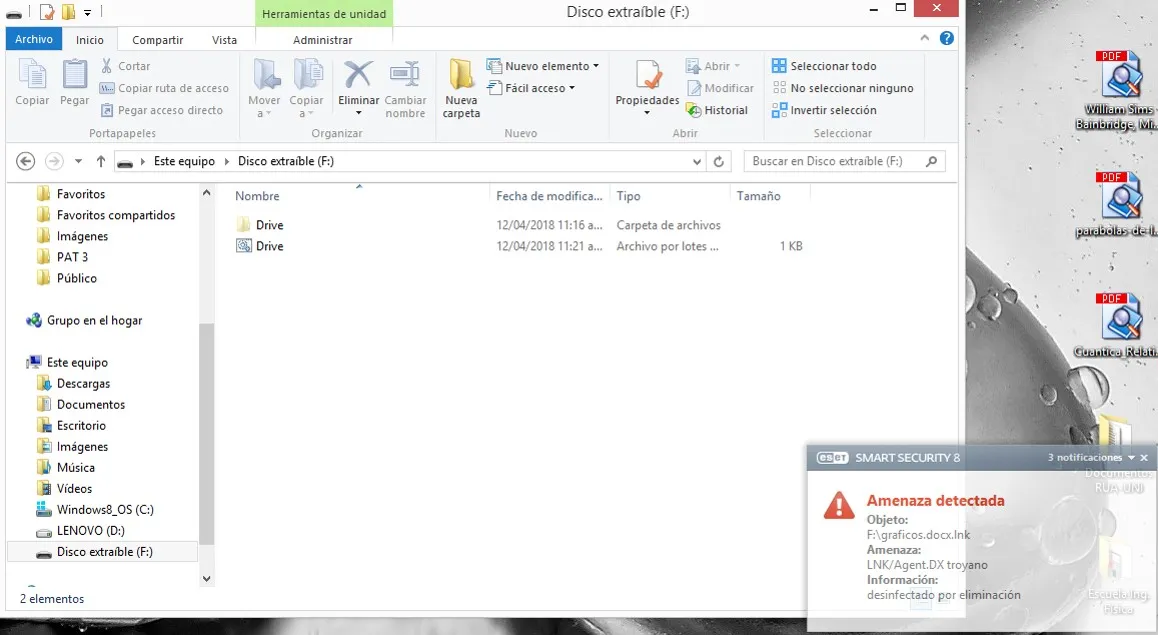1158x635 pixels.
Task: Click navigation pane scroll down arrow
Action: point(207,579)
